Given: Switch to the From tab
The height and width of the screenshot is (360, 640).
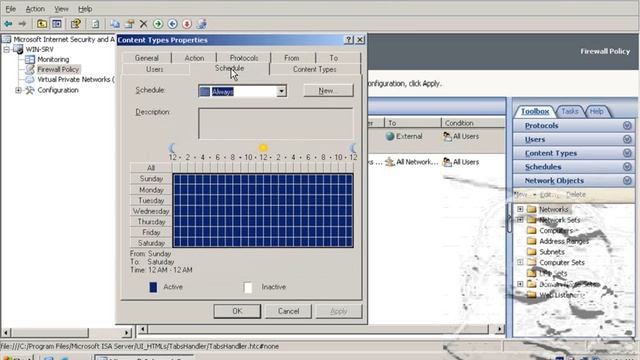Looking at the screenshot, I should click(x=291, y=58).
